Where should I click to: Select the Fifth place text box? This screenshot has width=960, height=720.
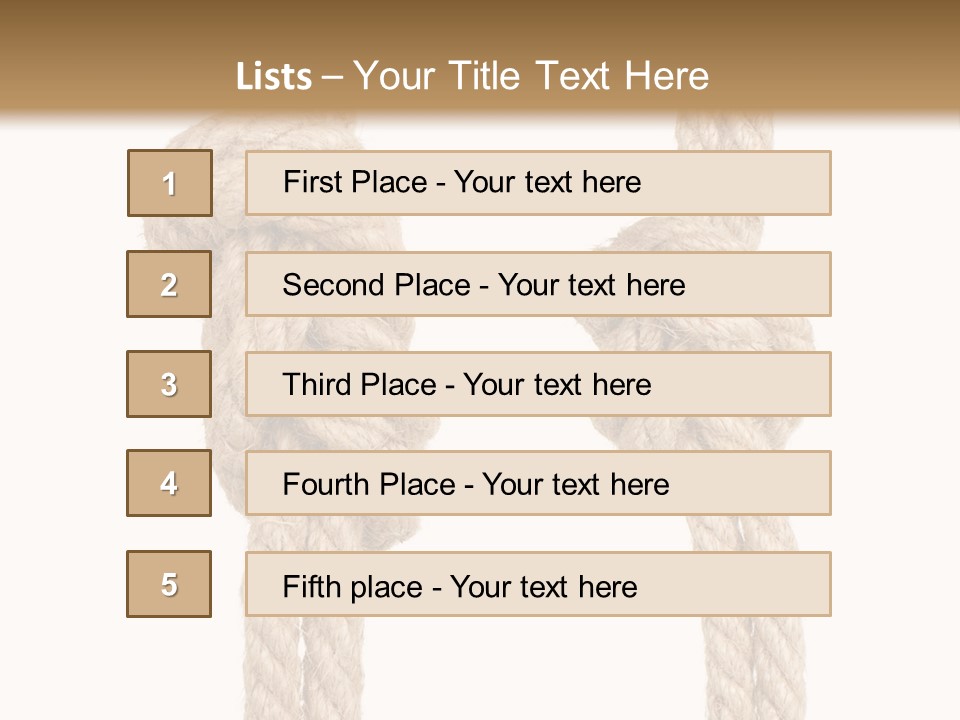[x=538, y=585]
